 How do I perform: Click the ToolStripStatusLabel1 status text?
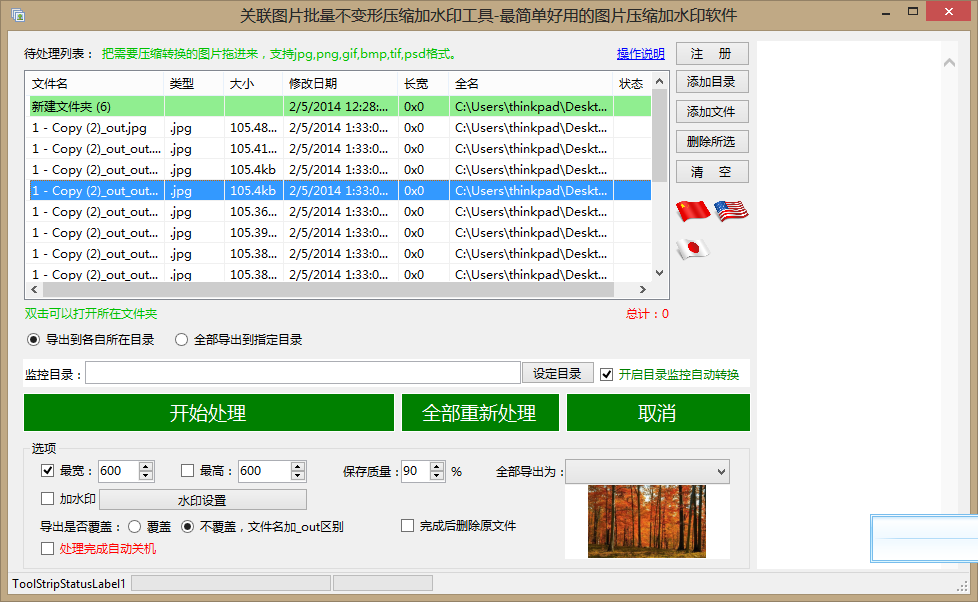(69, 584)
